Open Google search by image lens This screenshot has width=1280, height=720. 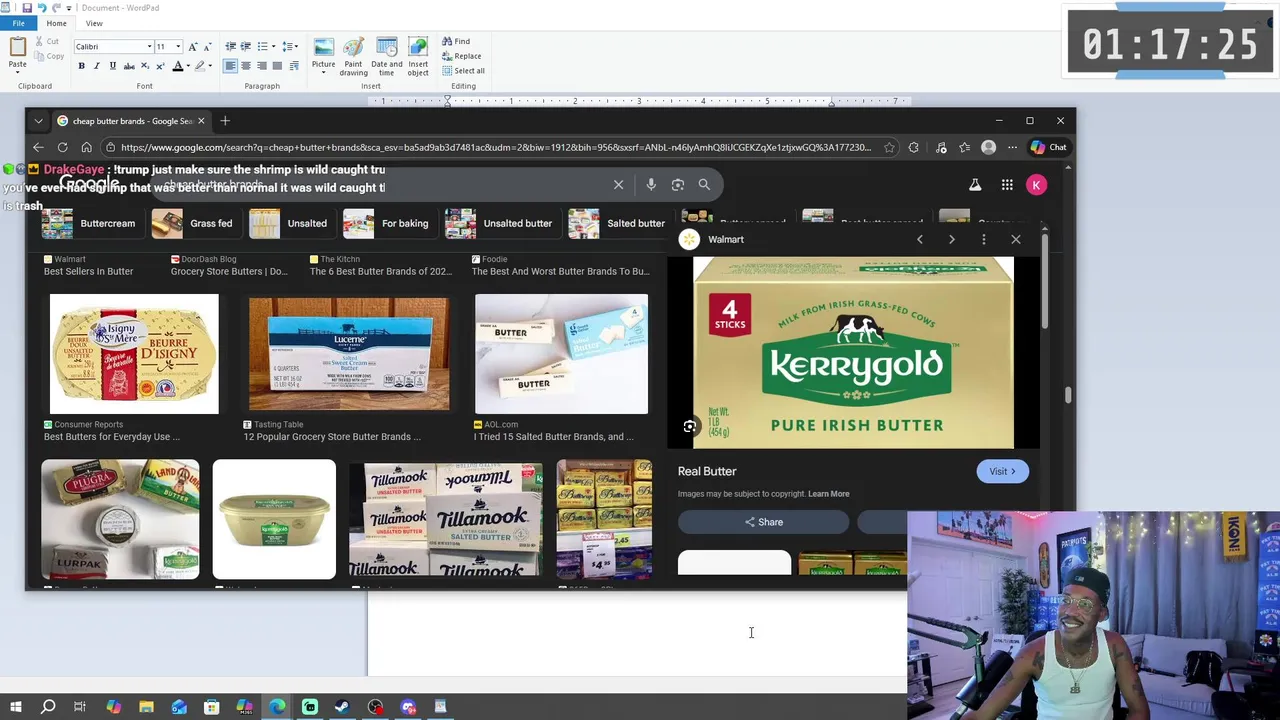(678, 184)
